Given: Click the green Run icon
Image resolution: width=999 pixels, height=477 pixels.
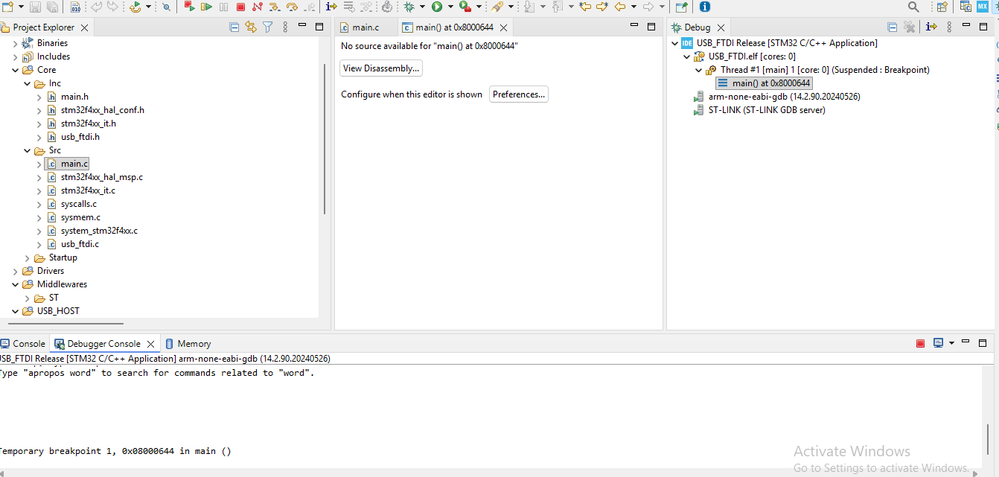Looking at the screenshot, I should (437, 6).
